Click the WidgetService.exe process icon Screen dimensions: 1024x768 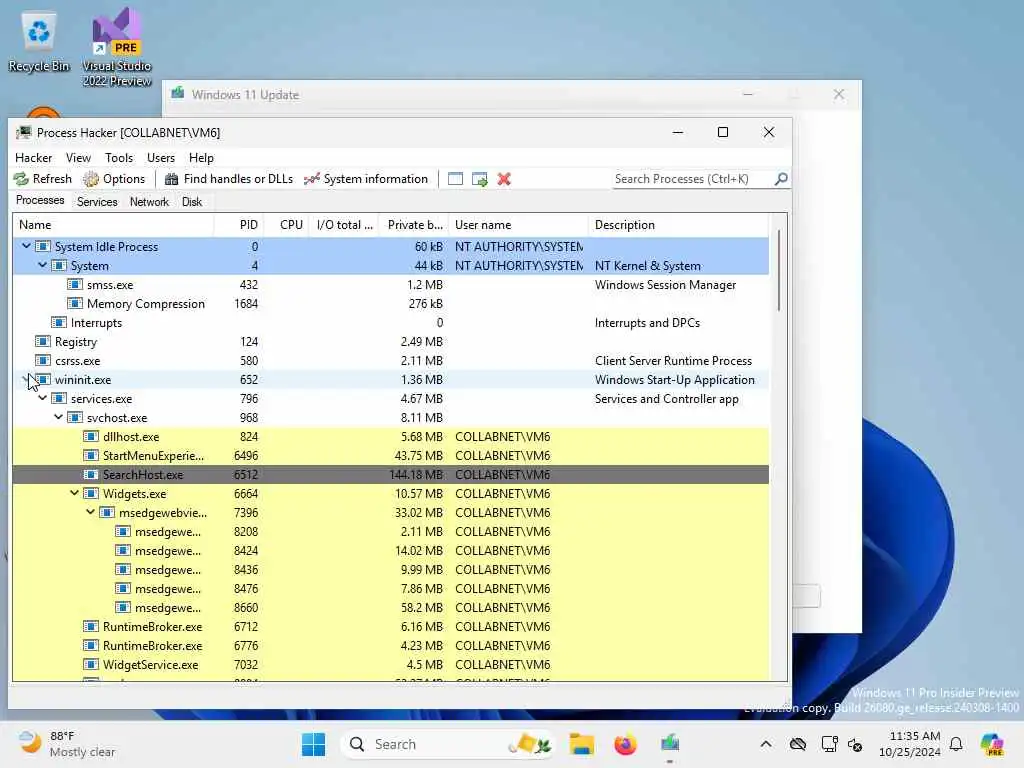click(91, 664)
